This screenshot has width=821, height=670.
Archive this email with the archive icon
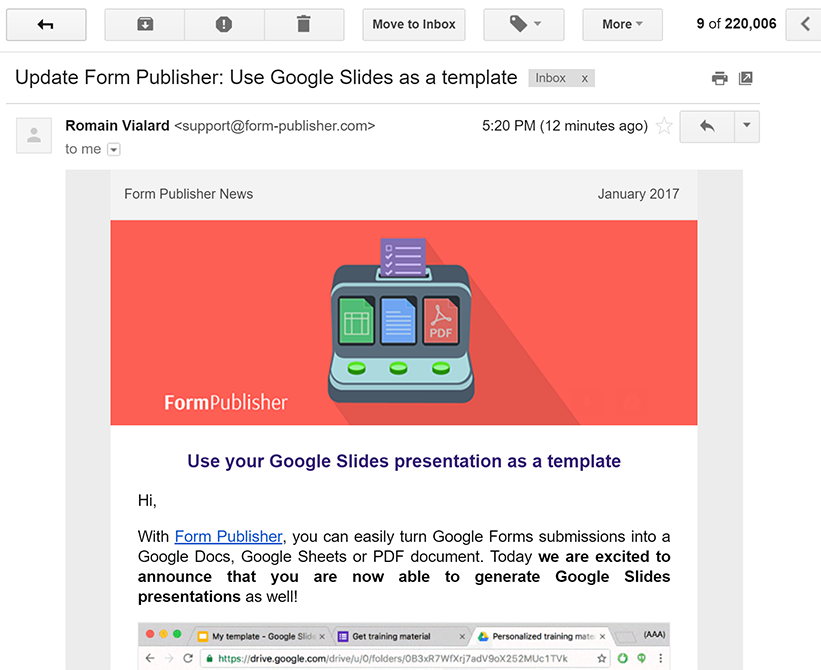coord(145,25)
